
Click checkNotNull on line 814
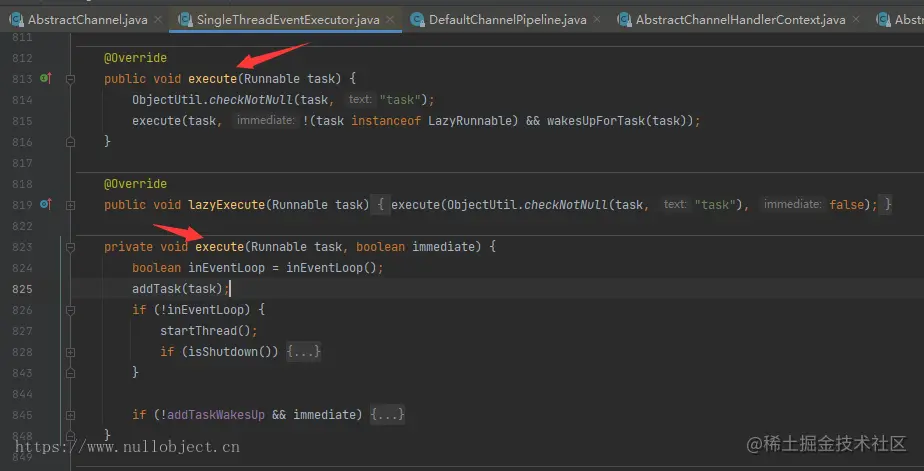(251, 100)
